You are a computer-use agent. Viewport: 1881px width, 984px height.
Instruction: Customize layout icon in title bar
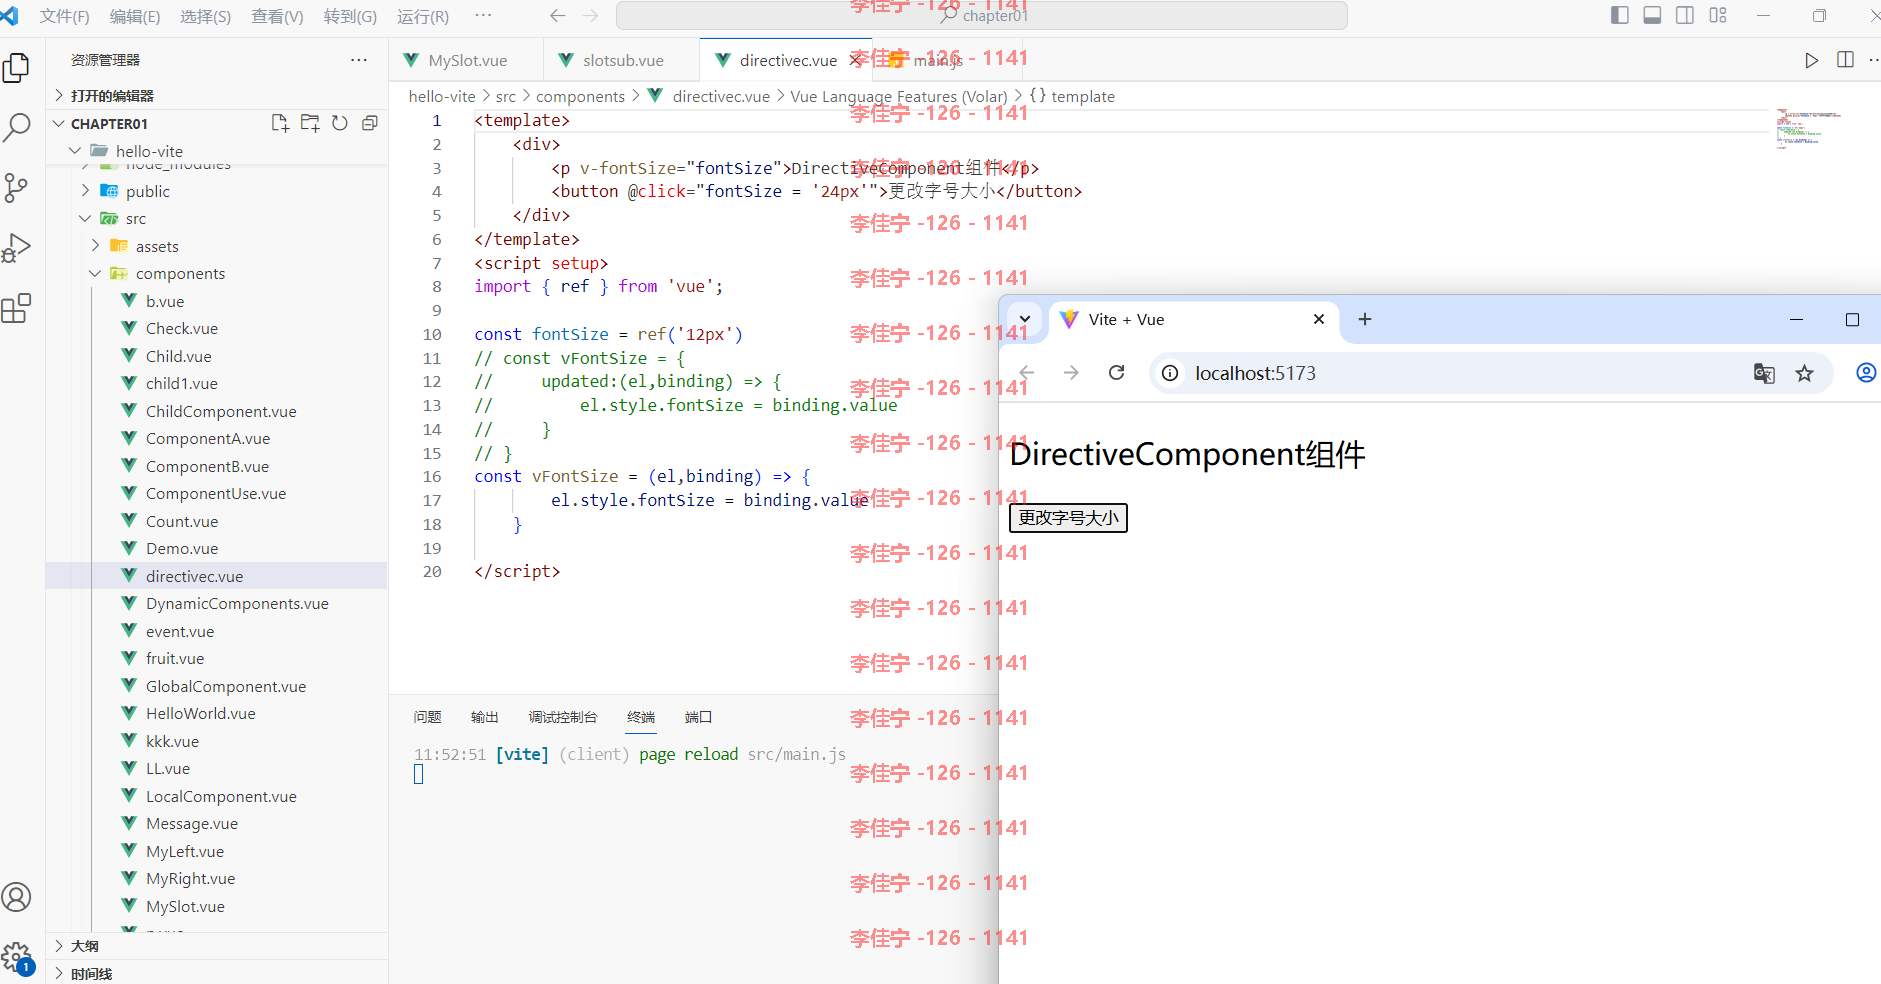pyautogui.click(x=1718, y=15)
